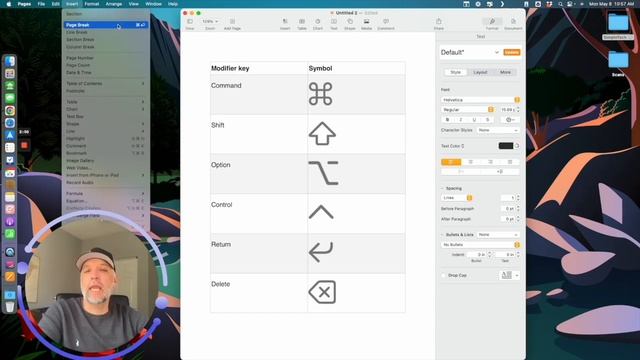The height and width of the screenshot is (360, 640).
Task: Select justified text alignment
Action: pos(510,162)
